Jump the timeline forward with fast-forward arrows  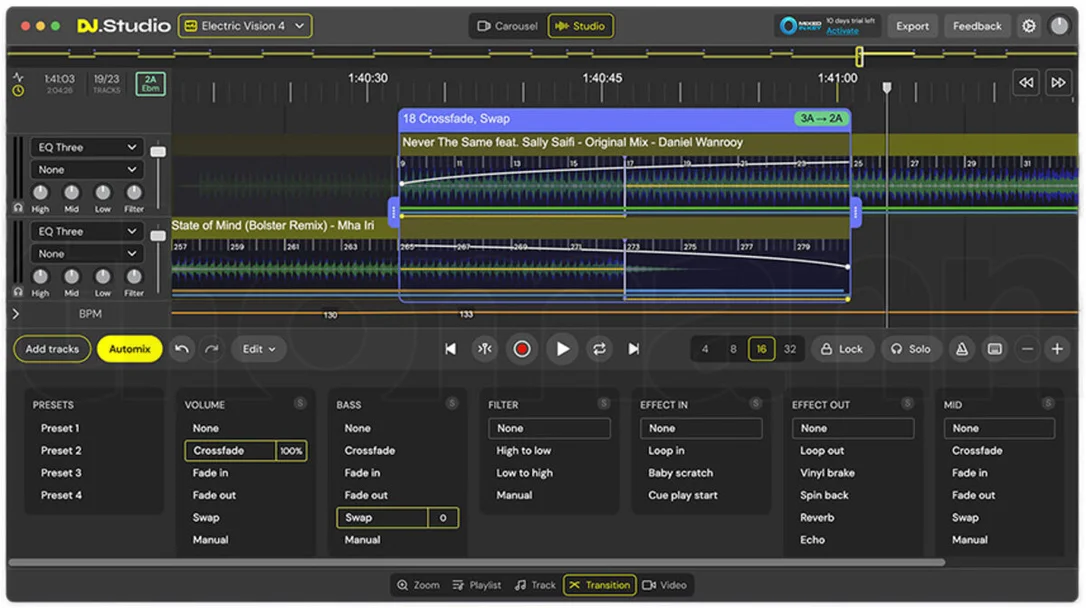tap(1058, 82)
